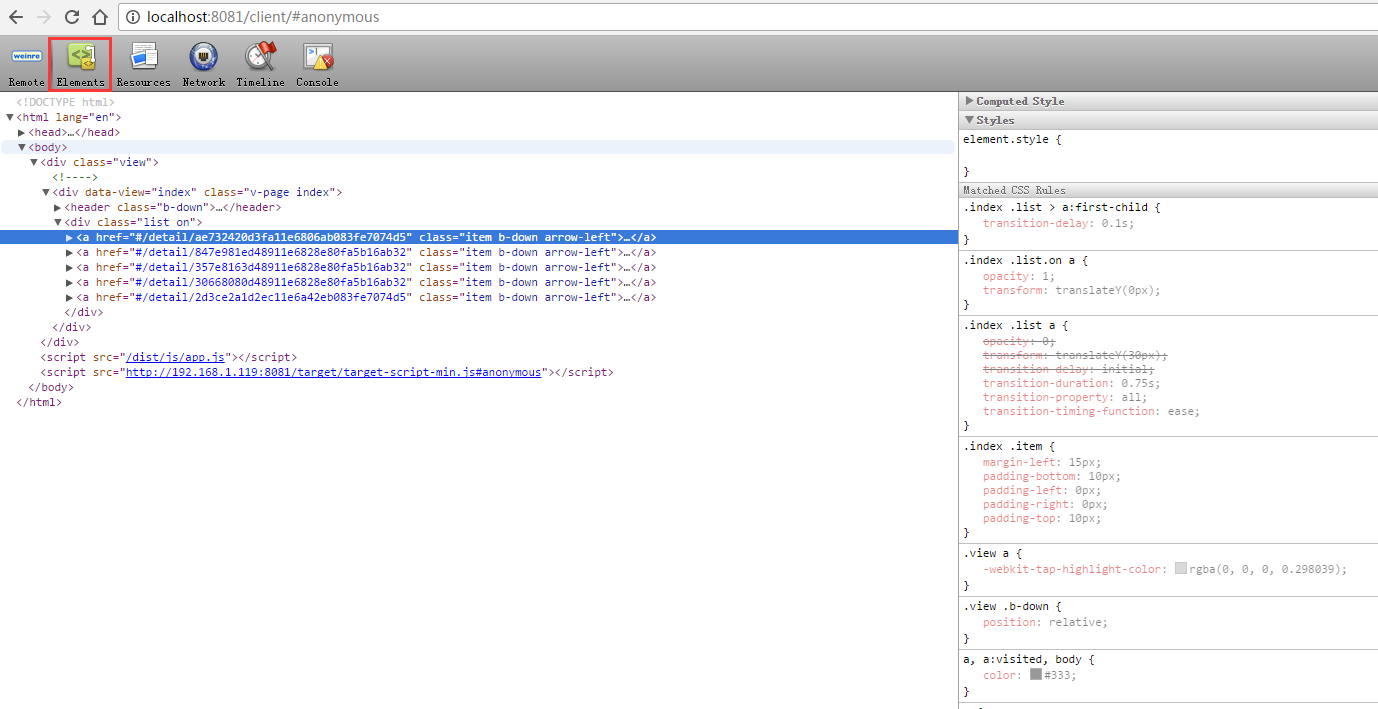
Task: Reload the current page
Action: tap(72, 17)
